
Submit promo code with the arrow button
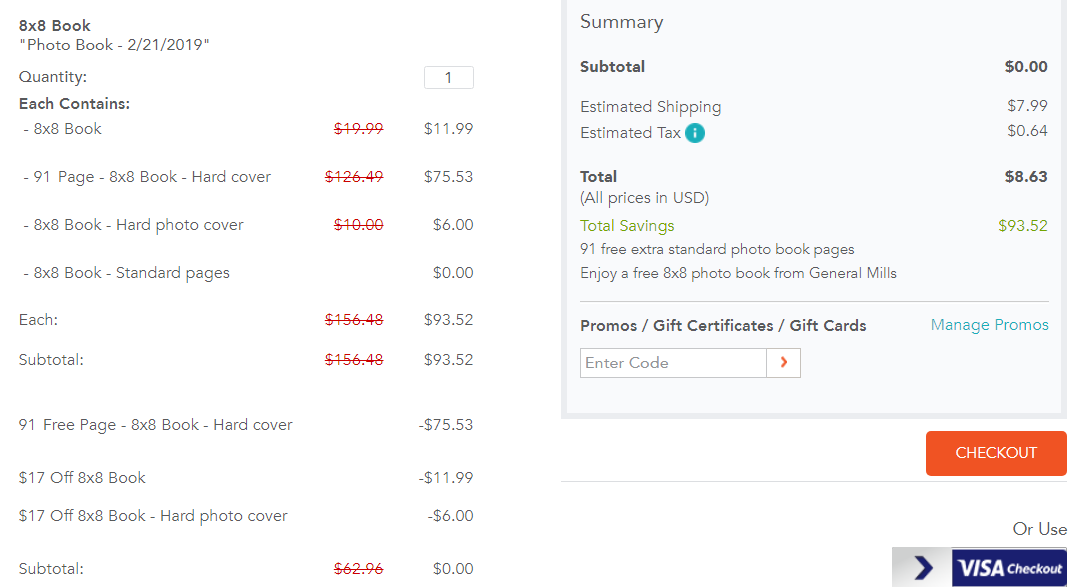click(x=784, y=363)
